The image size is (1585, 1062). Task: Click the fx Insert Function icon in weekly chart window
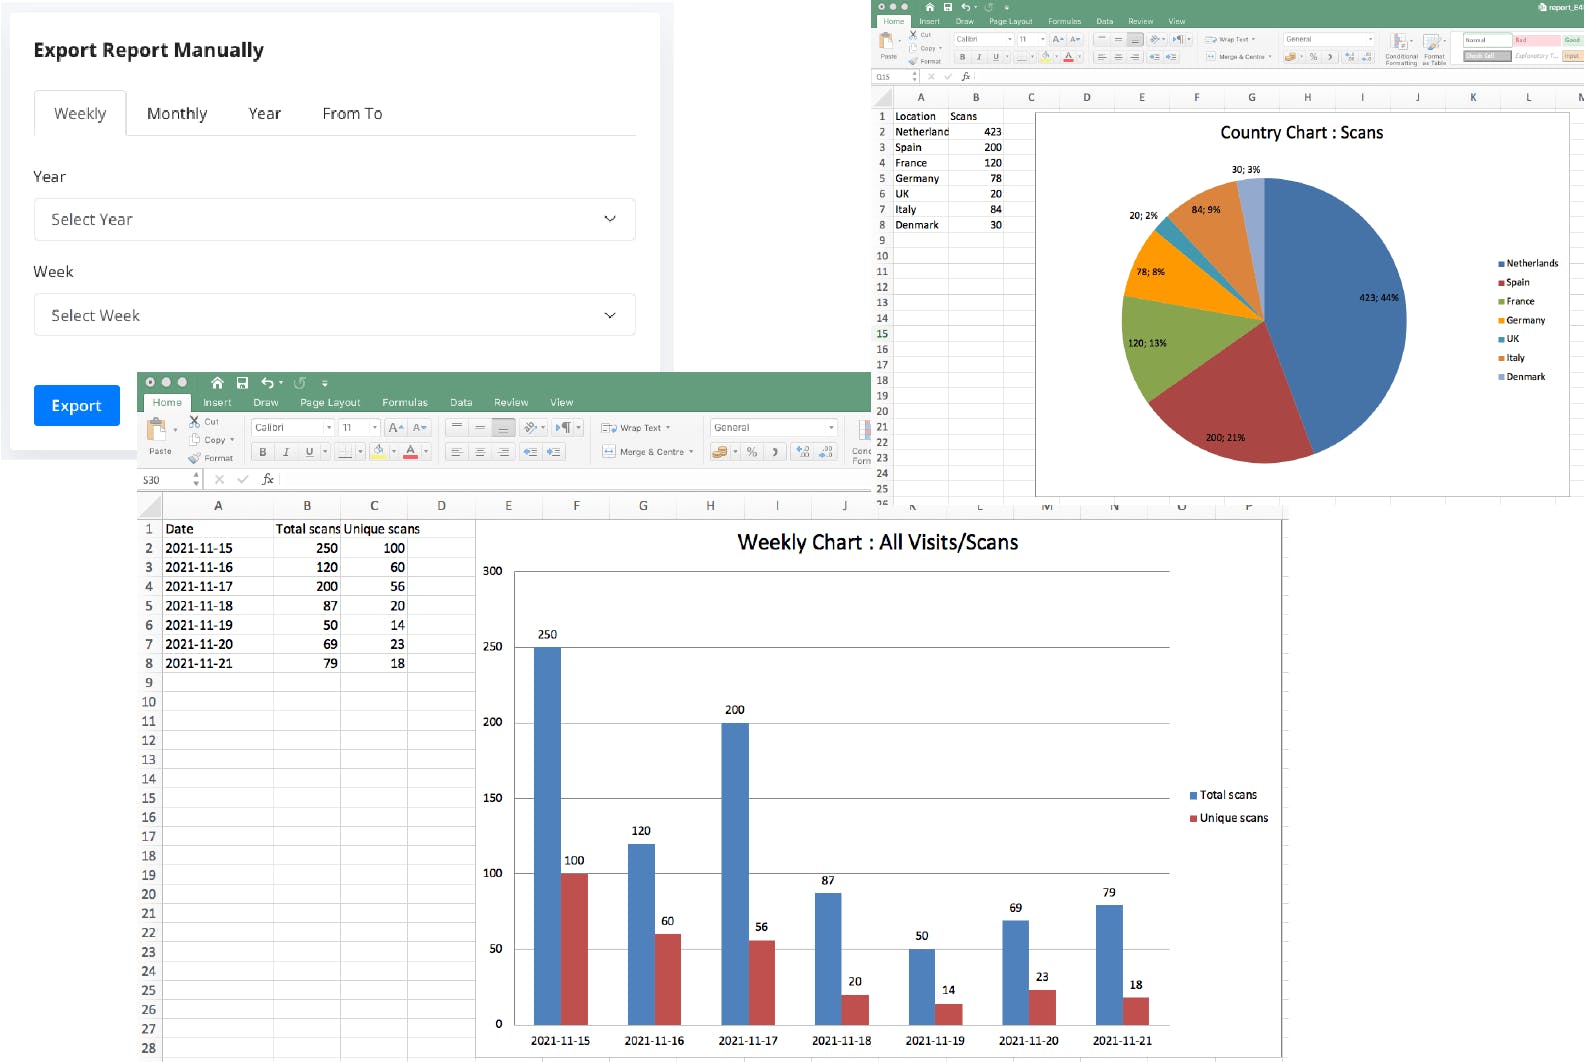point(268,480)
